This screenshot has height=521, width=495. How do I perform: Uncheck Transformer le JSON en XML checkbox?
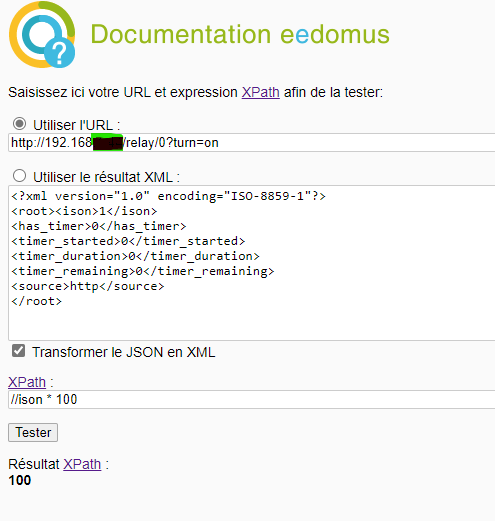(x=18, y=351)
